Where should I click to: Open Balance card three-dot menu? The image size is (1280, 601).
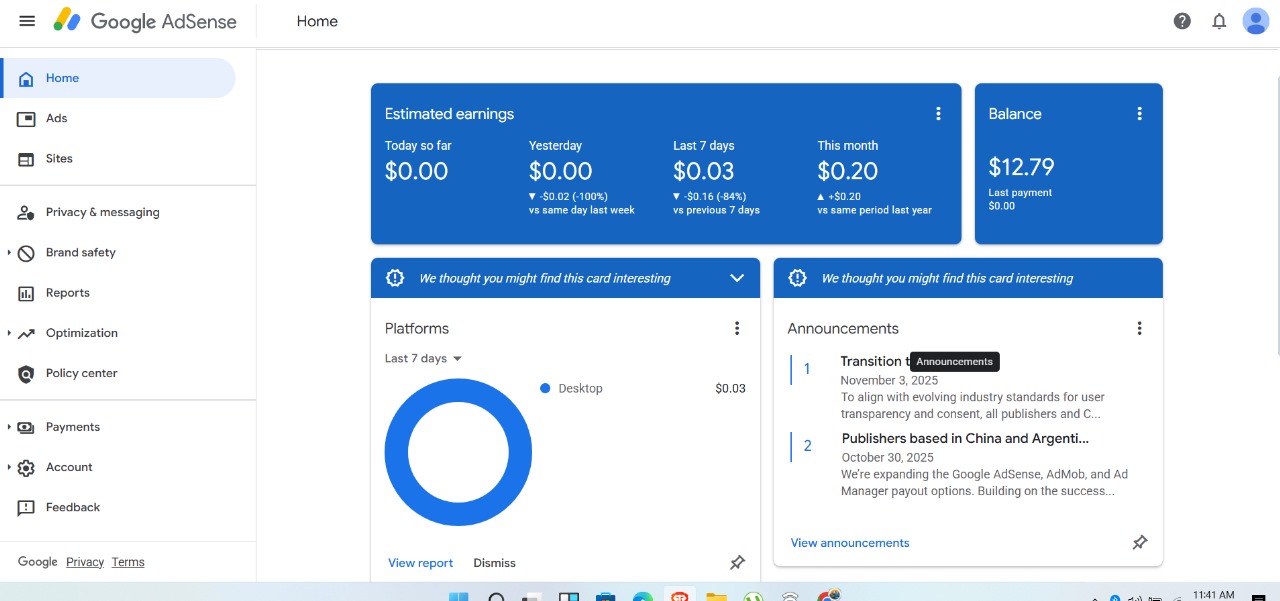click(x=1139, y=114)
